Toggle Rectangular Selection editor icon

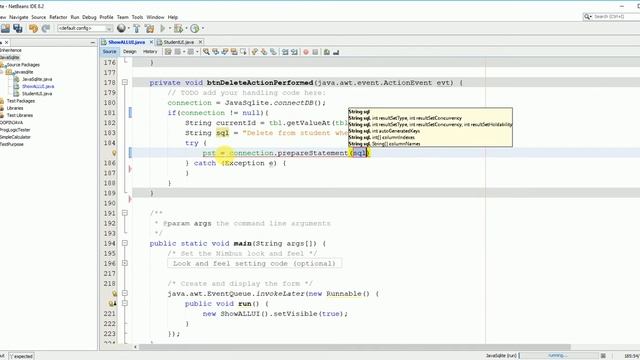(243, 52)
